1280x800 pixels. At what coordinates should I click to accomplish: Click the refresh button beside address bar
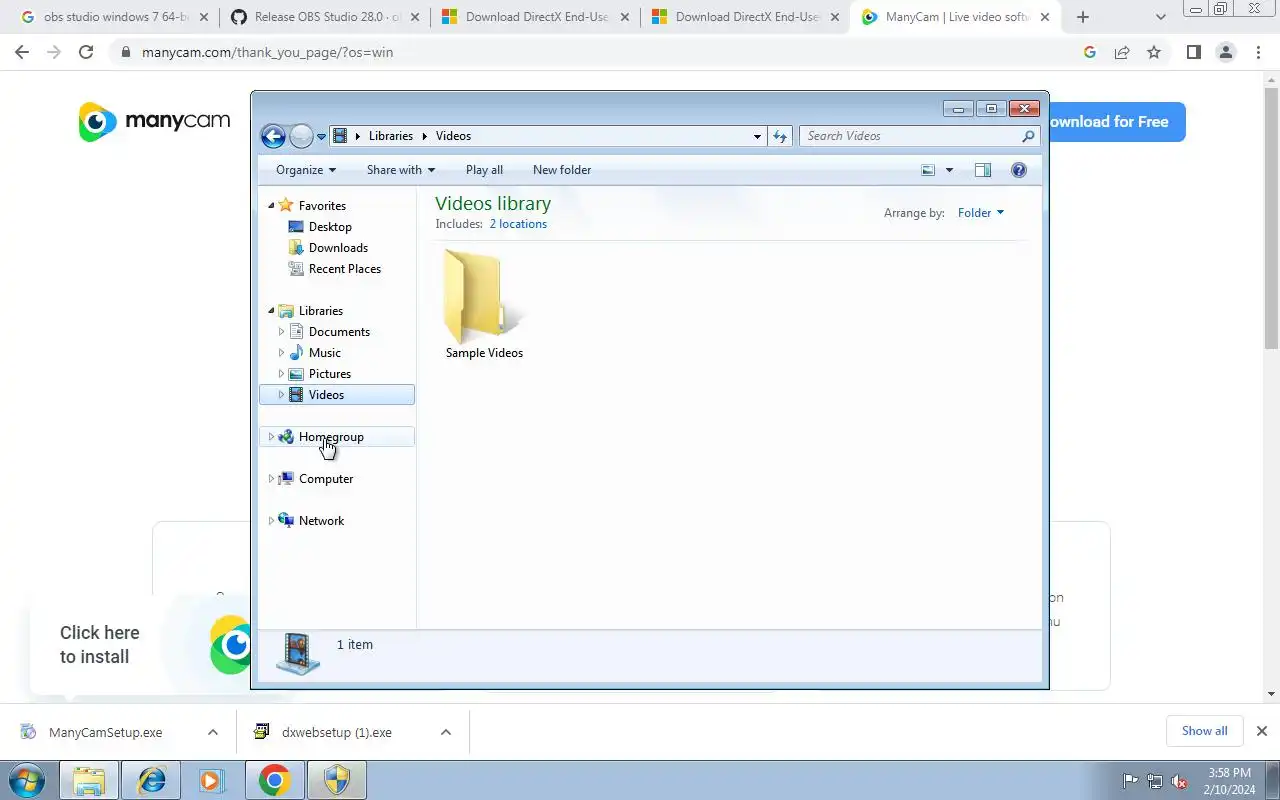[x=780, y=136]
